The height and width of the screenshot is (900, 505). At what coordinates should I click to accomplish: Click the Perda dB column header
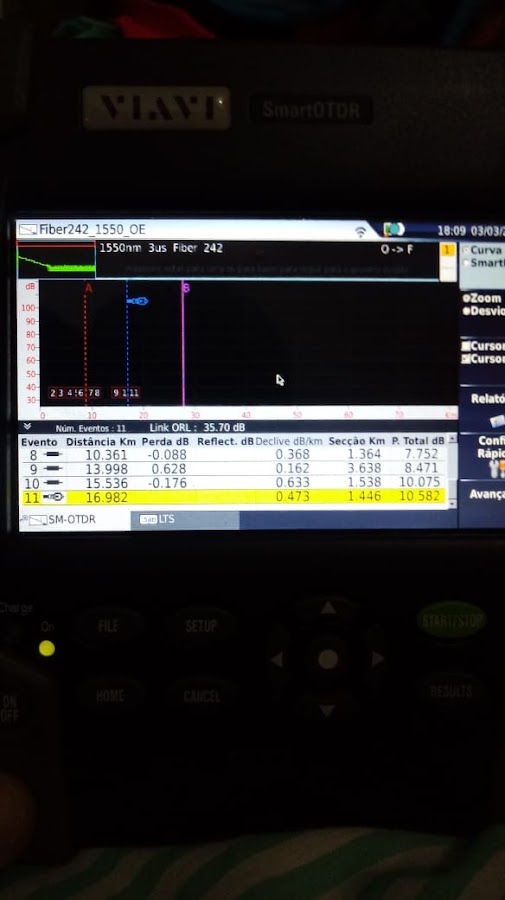(165, 441)
